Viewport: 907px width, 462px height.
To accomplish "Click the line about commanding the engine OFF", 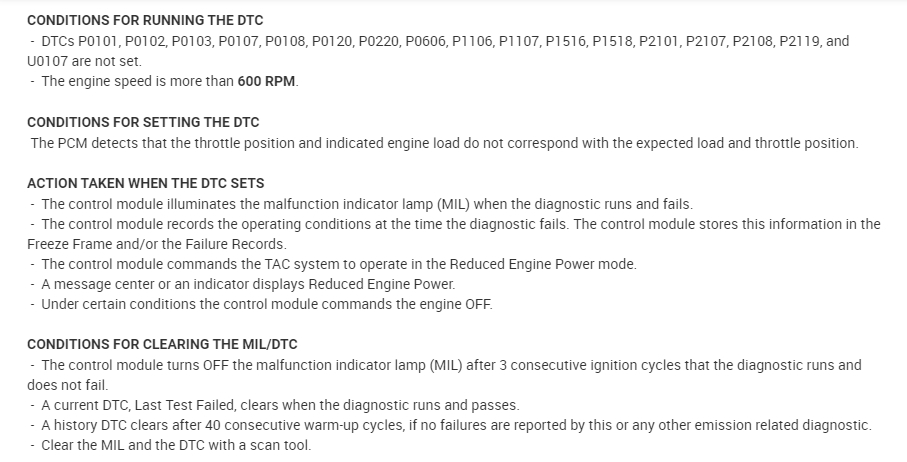I will tap(267, 304).
